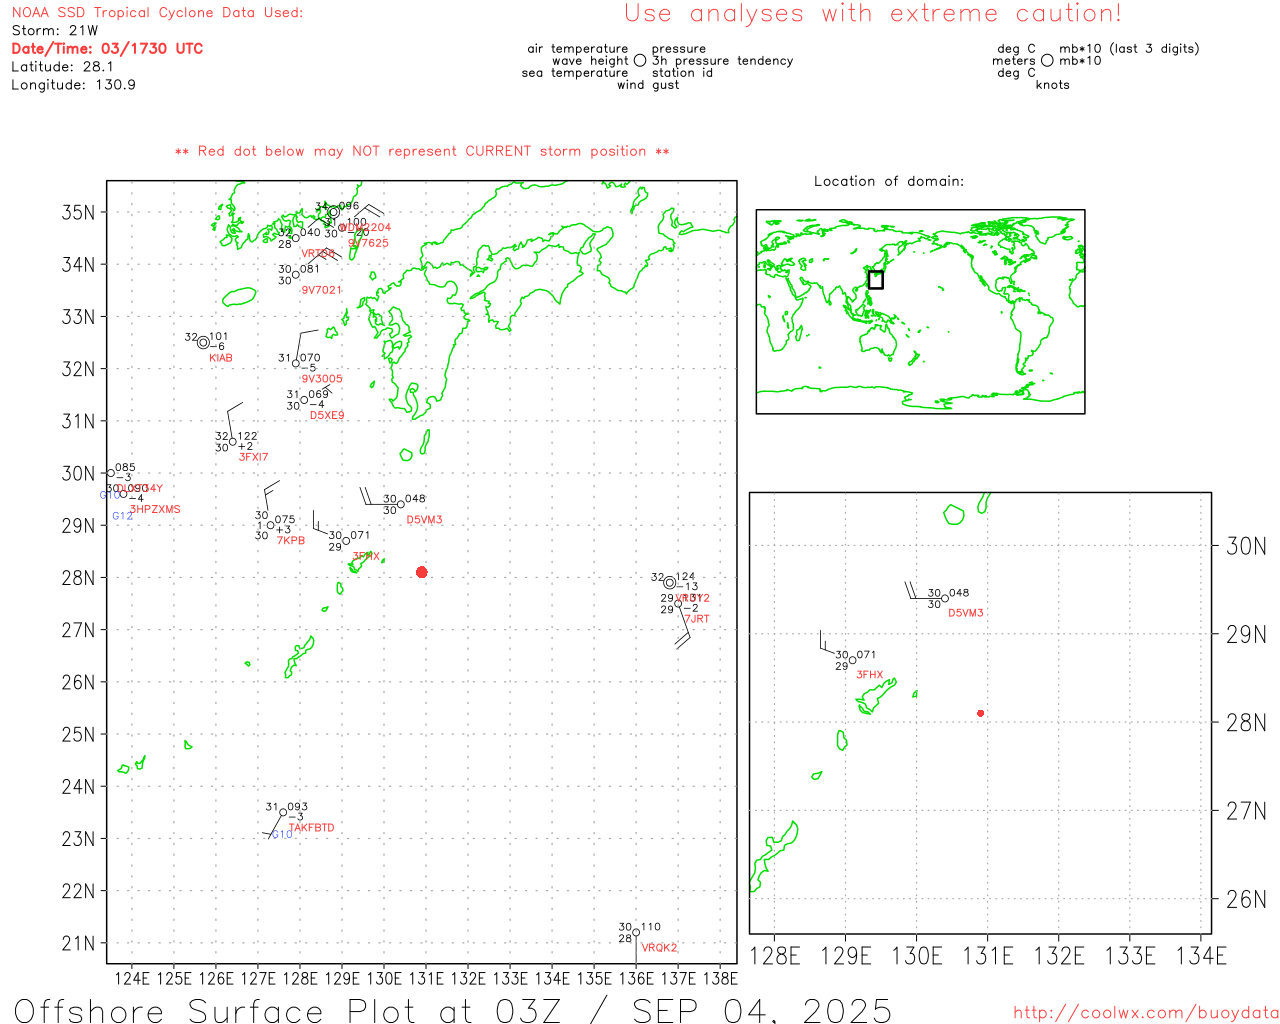Click the 'mb*10 (last 3 digits)' legend text
Image resolution: width=1280 pixels, height=1024 pixels.
(1129, 49)
